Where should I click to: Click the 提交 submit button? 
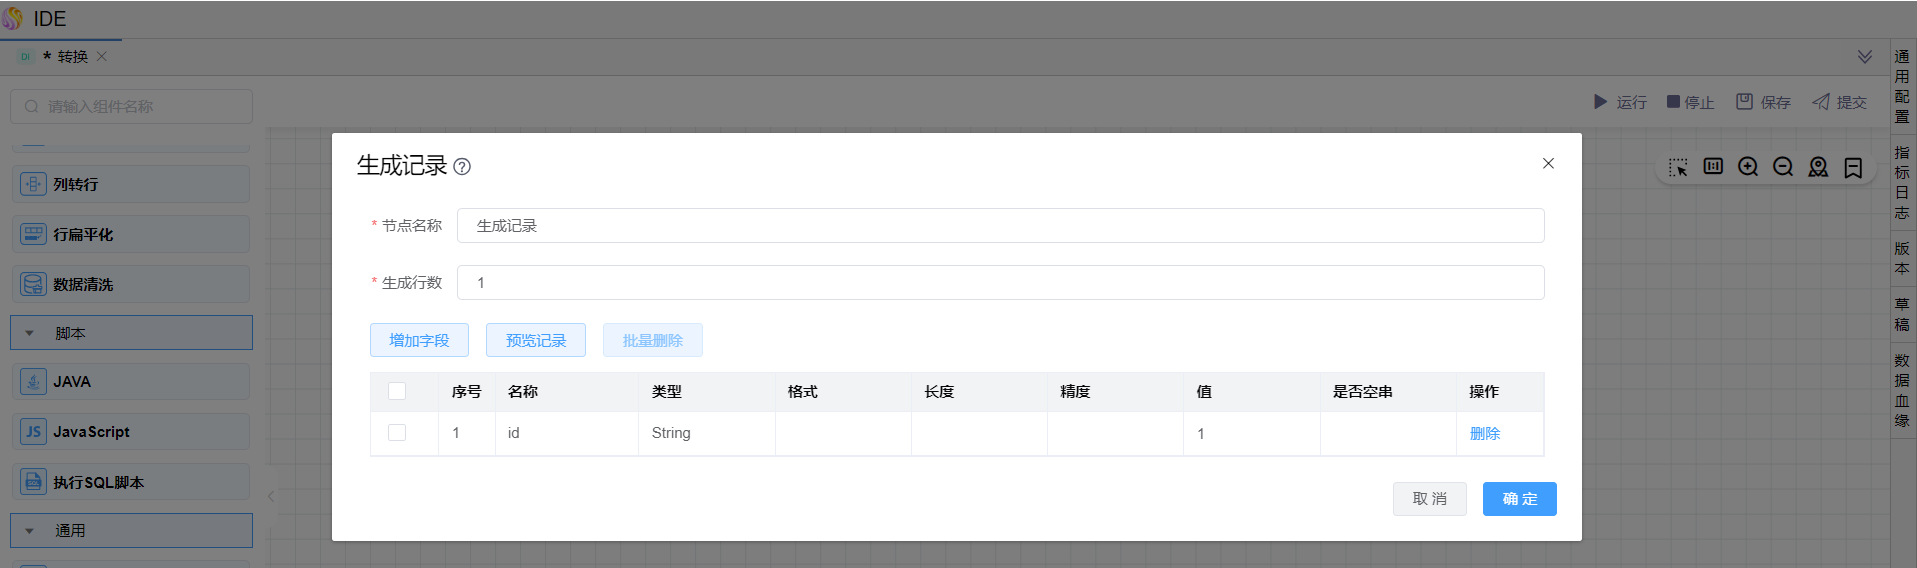1840,102
